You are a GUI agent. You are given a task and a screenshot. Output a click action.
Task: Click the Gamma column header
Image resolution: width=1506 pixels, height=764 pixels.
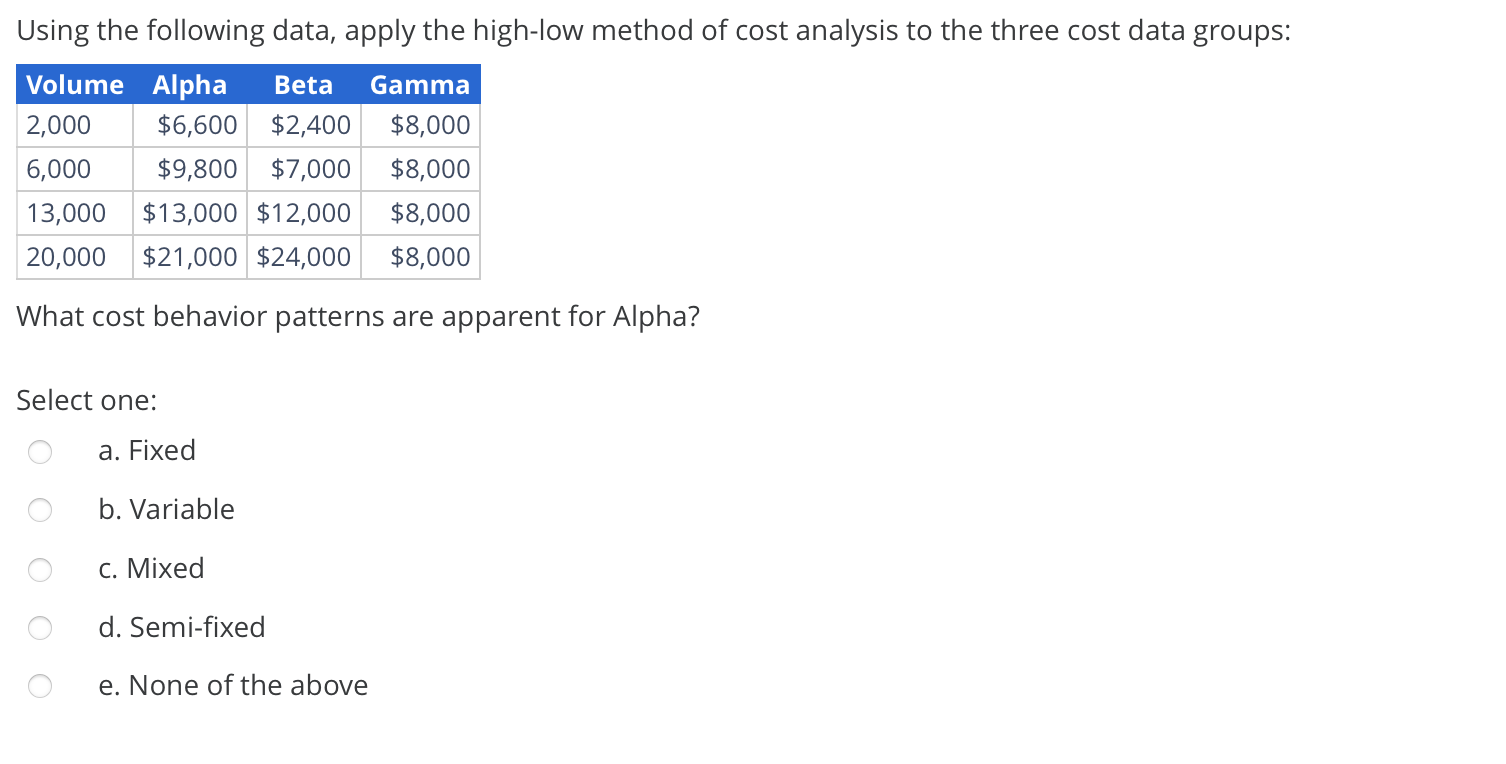pyautogui.click(x=419, y=85)
